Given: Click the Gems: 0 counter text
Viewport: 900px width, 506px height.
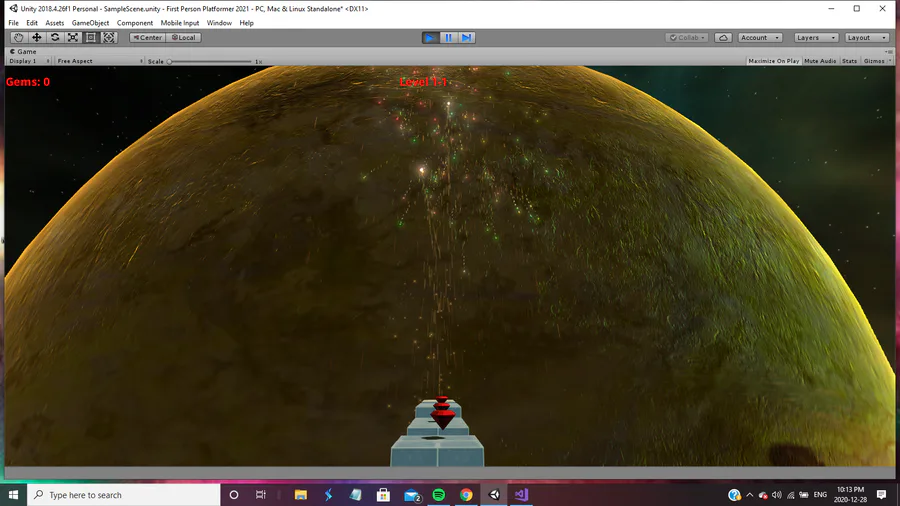Looking at the screenshot, I should [28, 82].
